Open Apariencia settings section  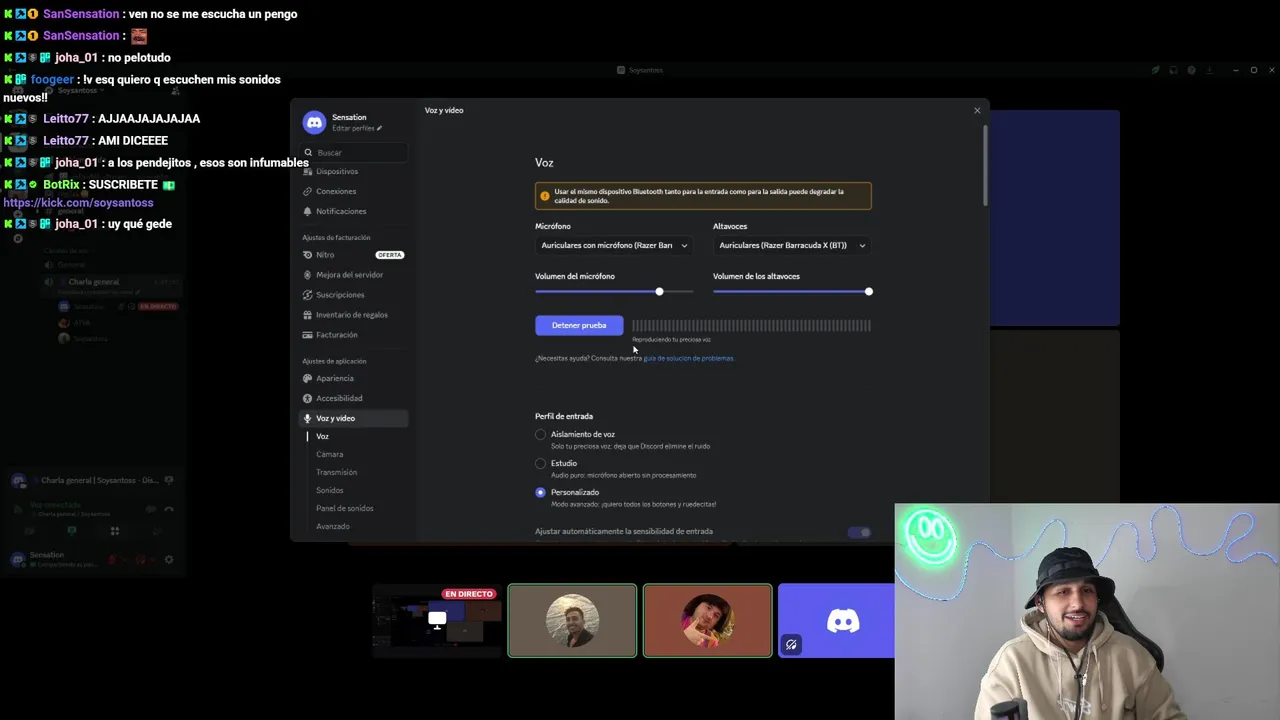(354, 378)
